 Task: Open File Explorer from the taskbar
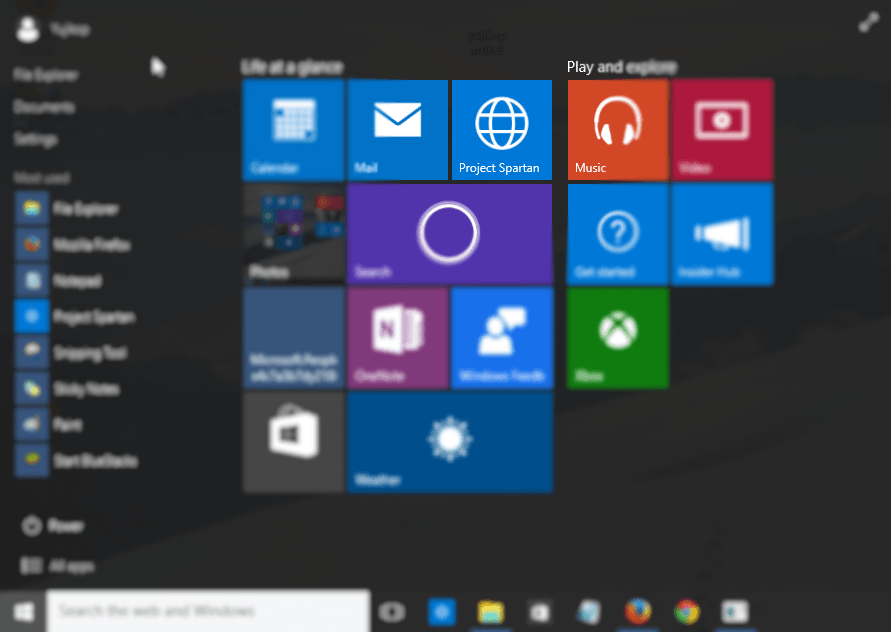tap(490, 612)
